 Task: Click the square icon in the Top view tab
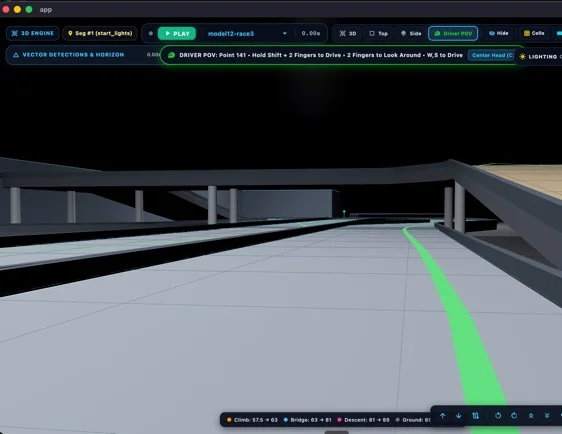[x=372, y=33]
